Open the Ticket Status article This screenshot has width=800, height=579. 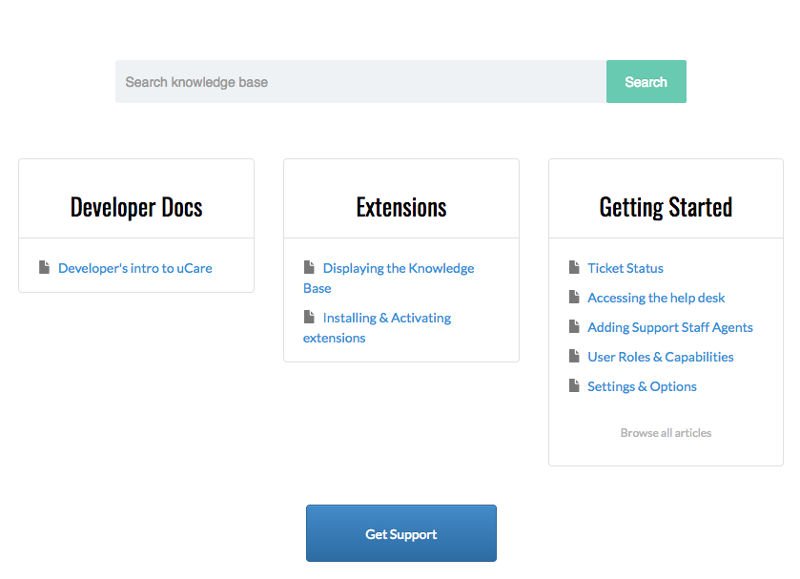[x=625, y=268]
